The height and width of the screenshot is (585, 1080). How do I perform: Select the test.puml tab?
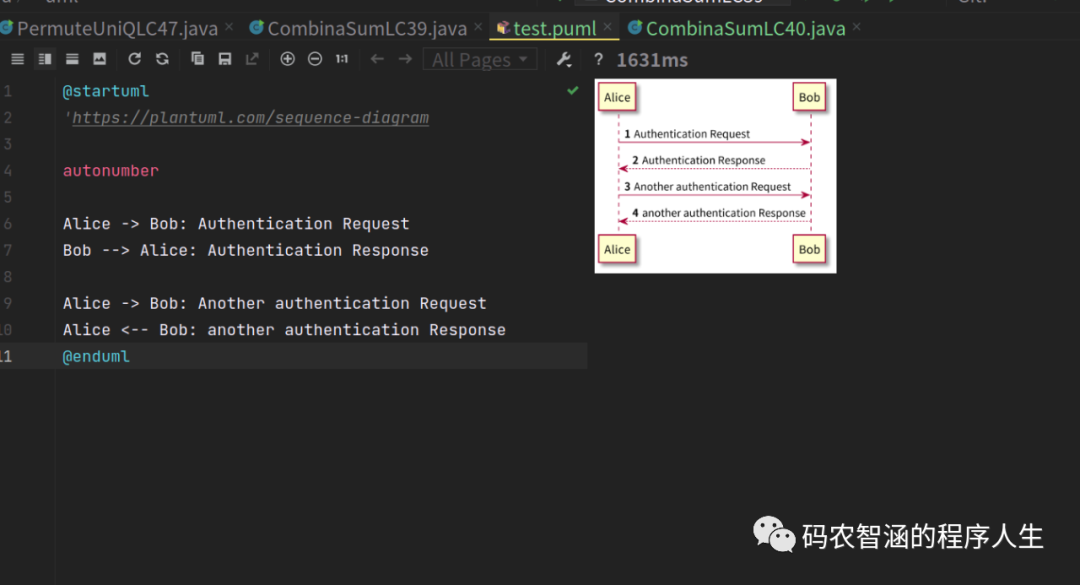click(554, 28)
